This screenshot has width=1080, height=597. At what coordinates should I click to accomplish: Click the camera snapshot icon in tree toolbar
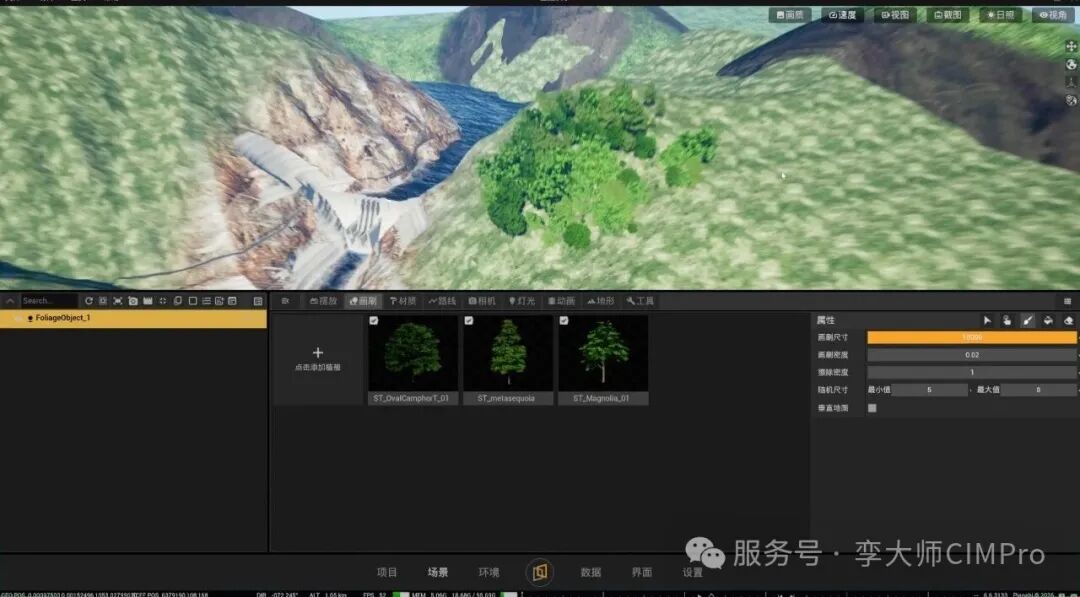pos(133,301)
